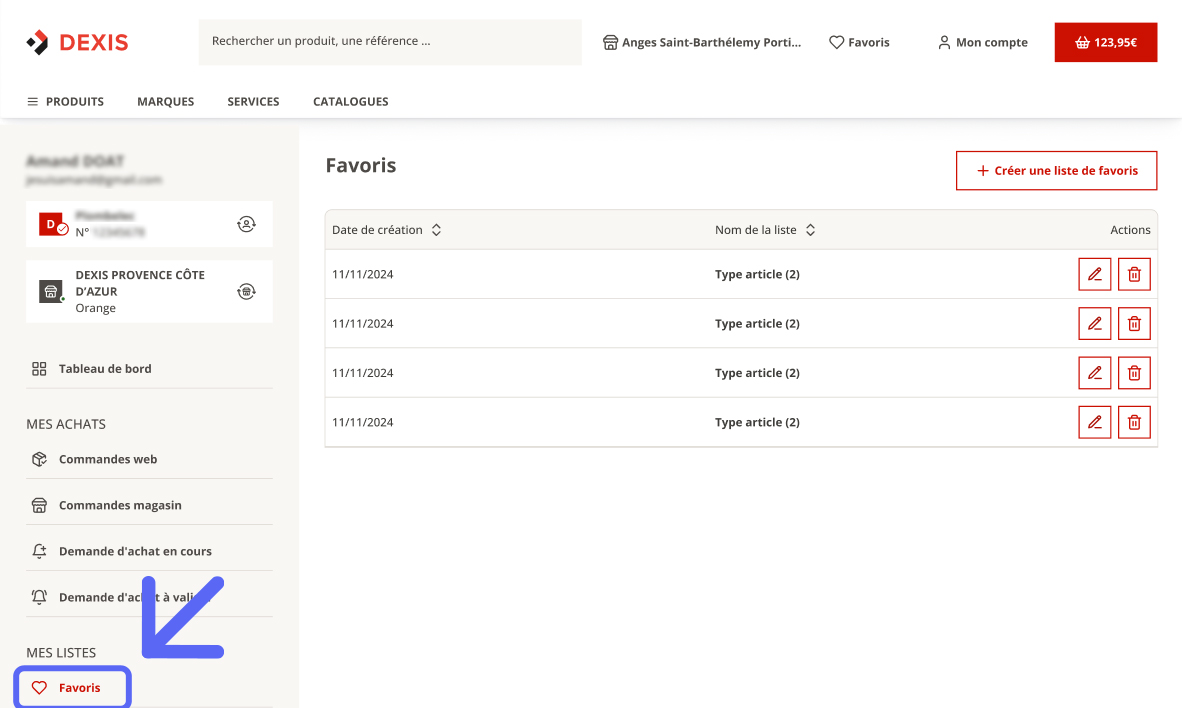Sort by Date de création
The height and width of the screenshot is (708, 1182).
[x=386, y=230]
